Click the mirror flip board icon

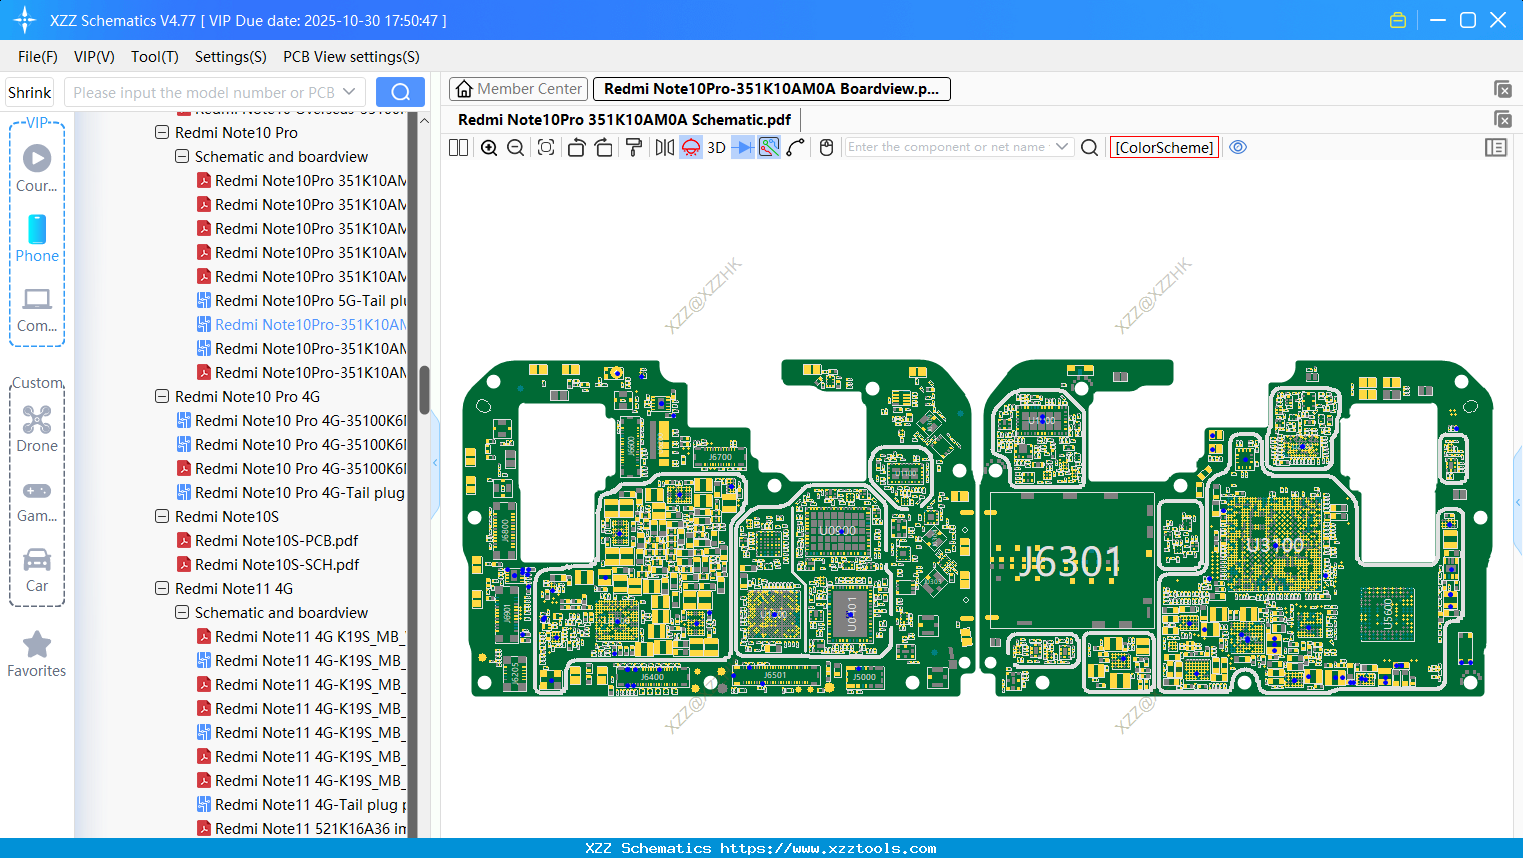click(x=664, y=148)
